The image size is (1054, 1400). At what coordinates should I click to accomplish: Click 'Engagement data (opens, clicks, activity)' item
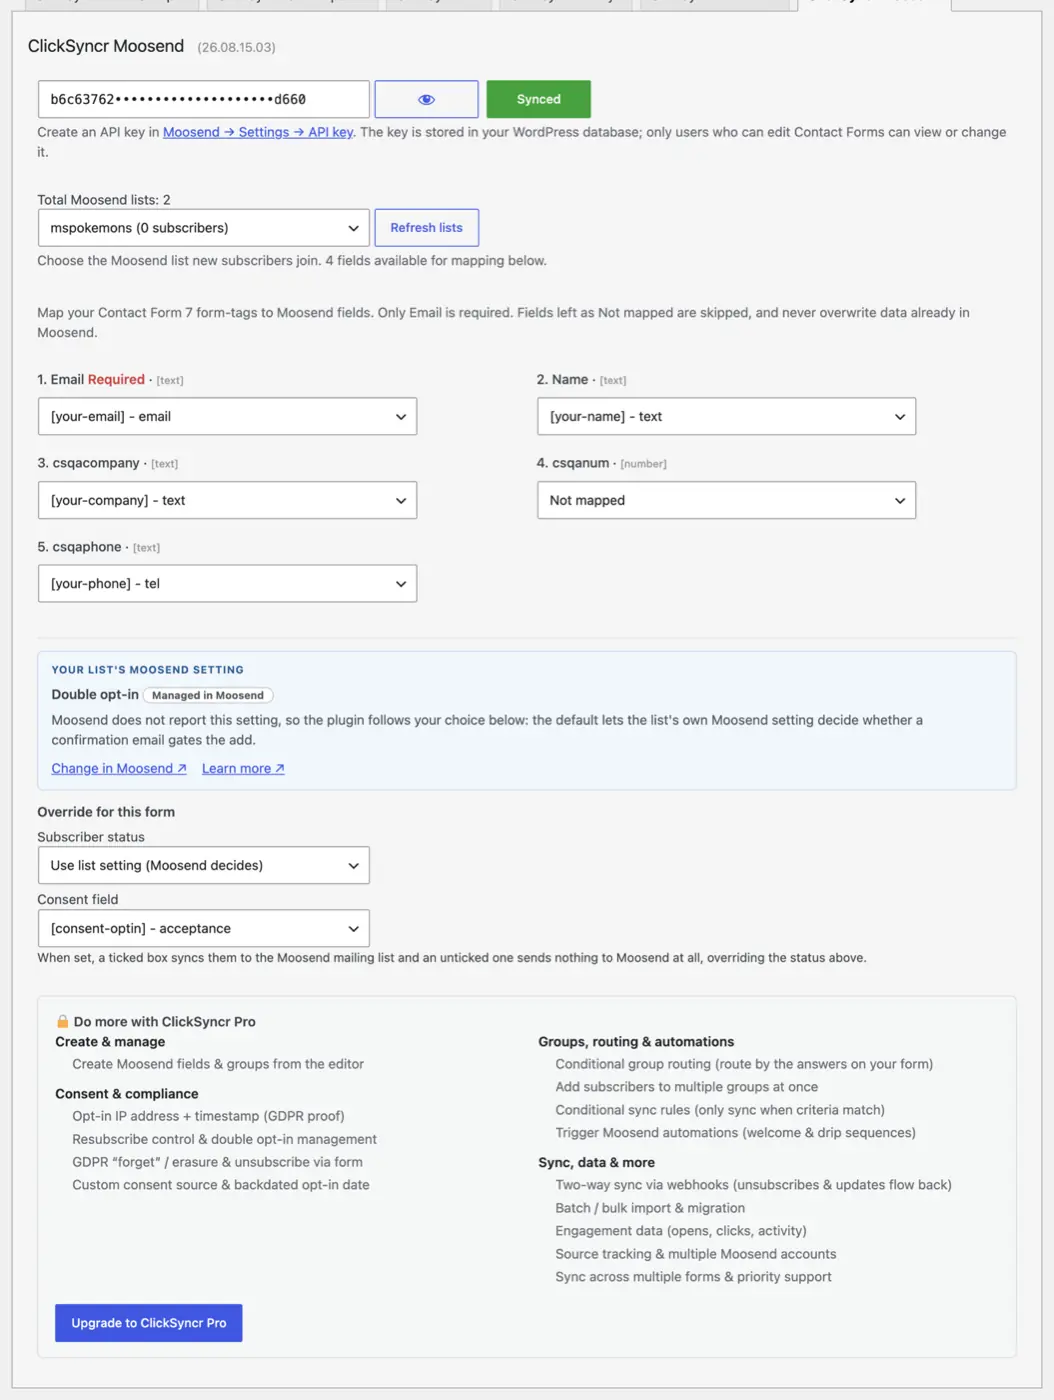[x=681, y=1231]
